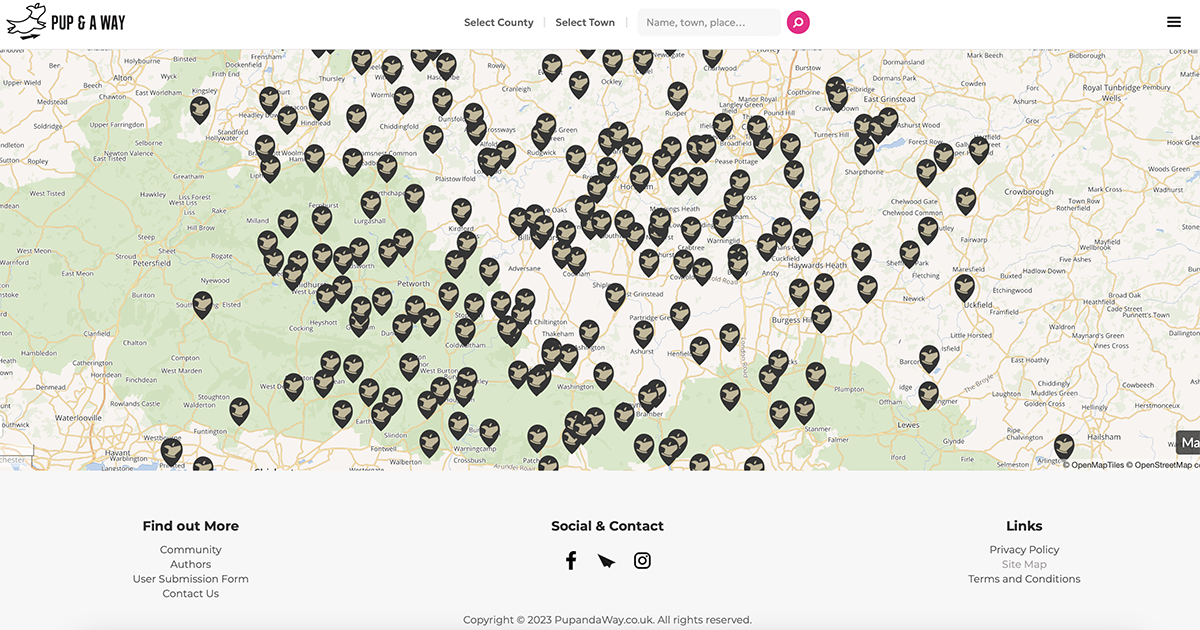Open the Select County dropdown

(x=498, y=22)
